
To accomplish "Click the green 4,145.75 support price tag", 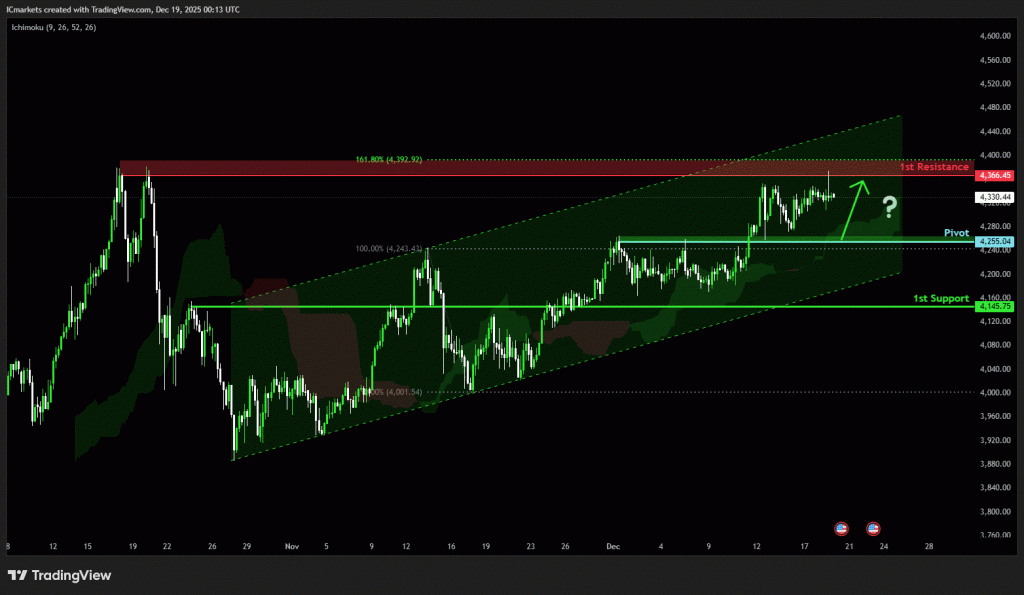I will pyautogui.click(x=995, y=307).
